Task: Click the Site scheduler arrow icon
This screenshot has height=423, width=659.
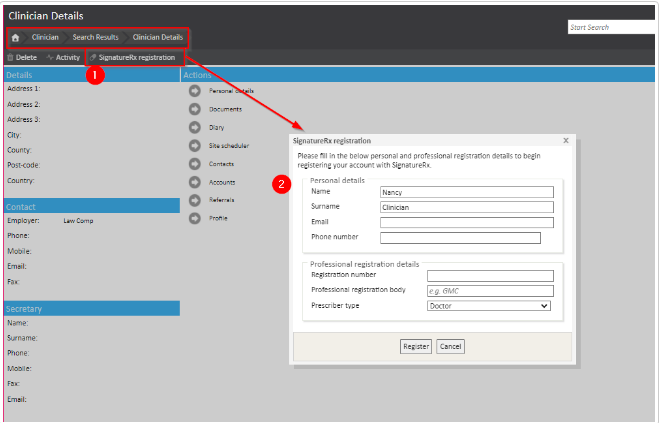Action: pyautogui.click(x=195, y=146)
